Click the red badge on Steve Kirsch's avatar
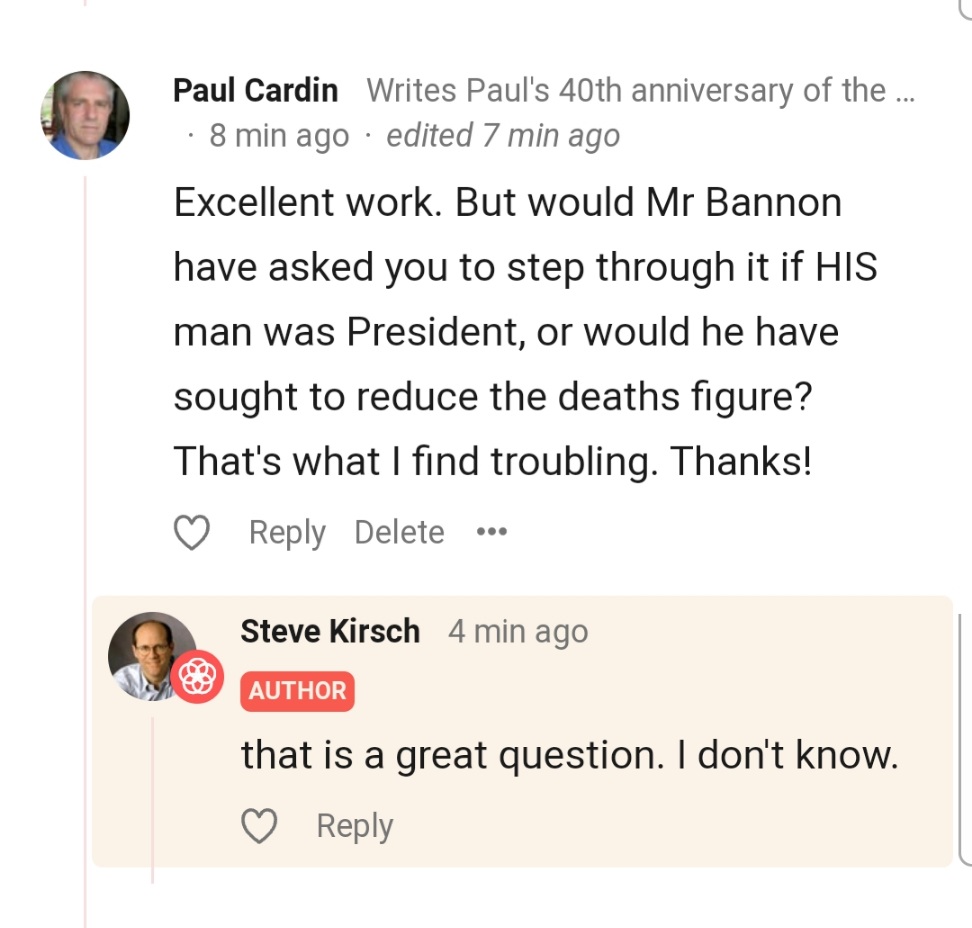This screenshot has width=972, height=928. (x=197, y=676)
